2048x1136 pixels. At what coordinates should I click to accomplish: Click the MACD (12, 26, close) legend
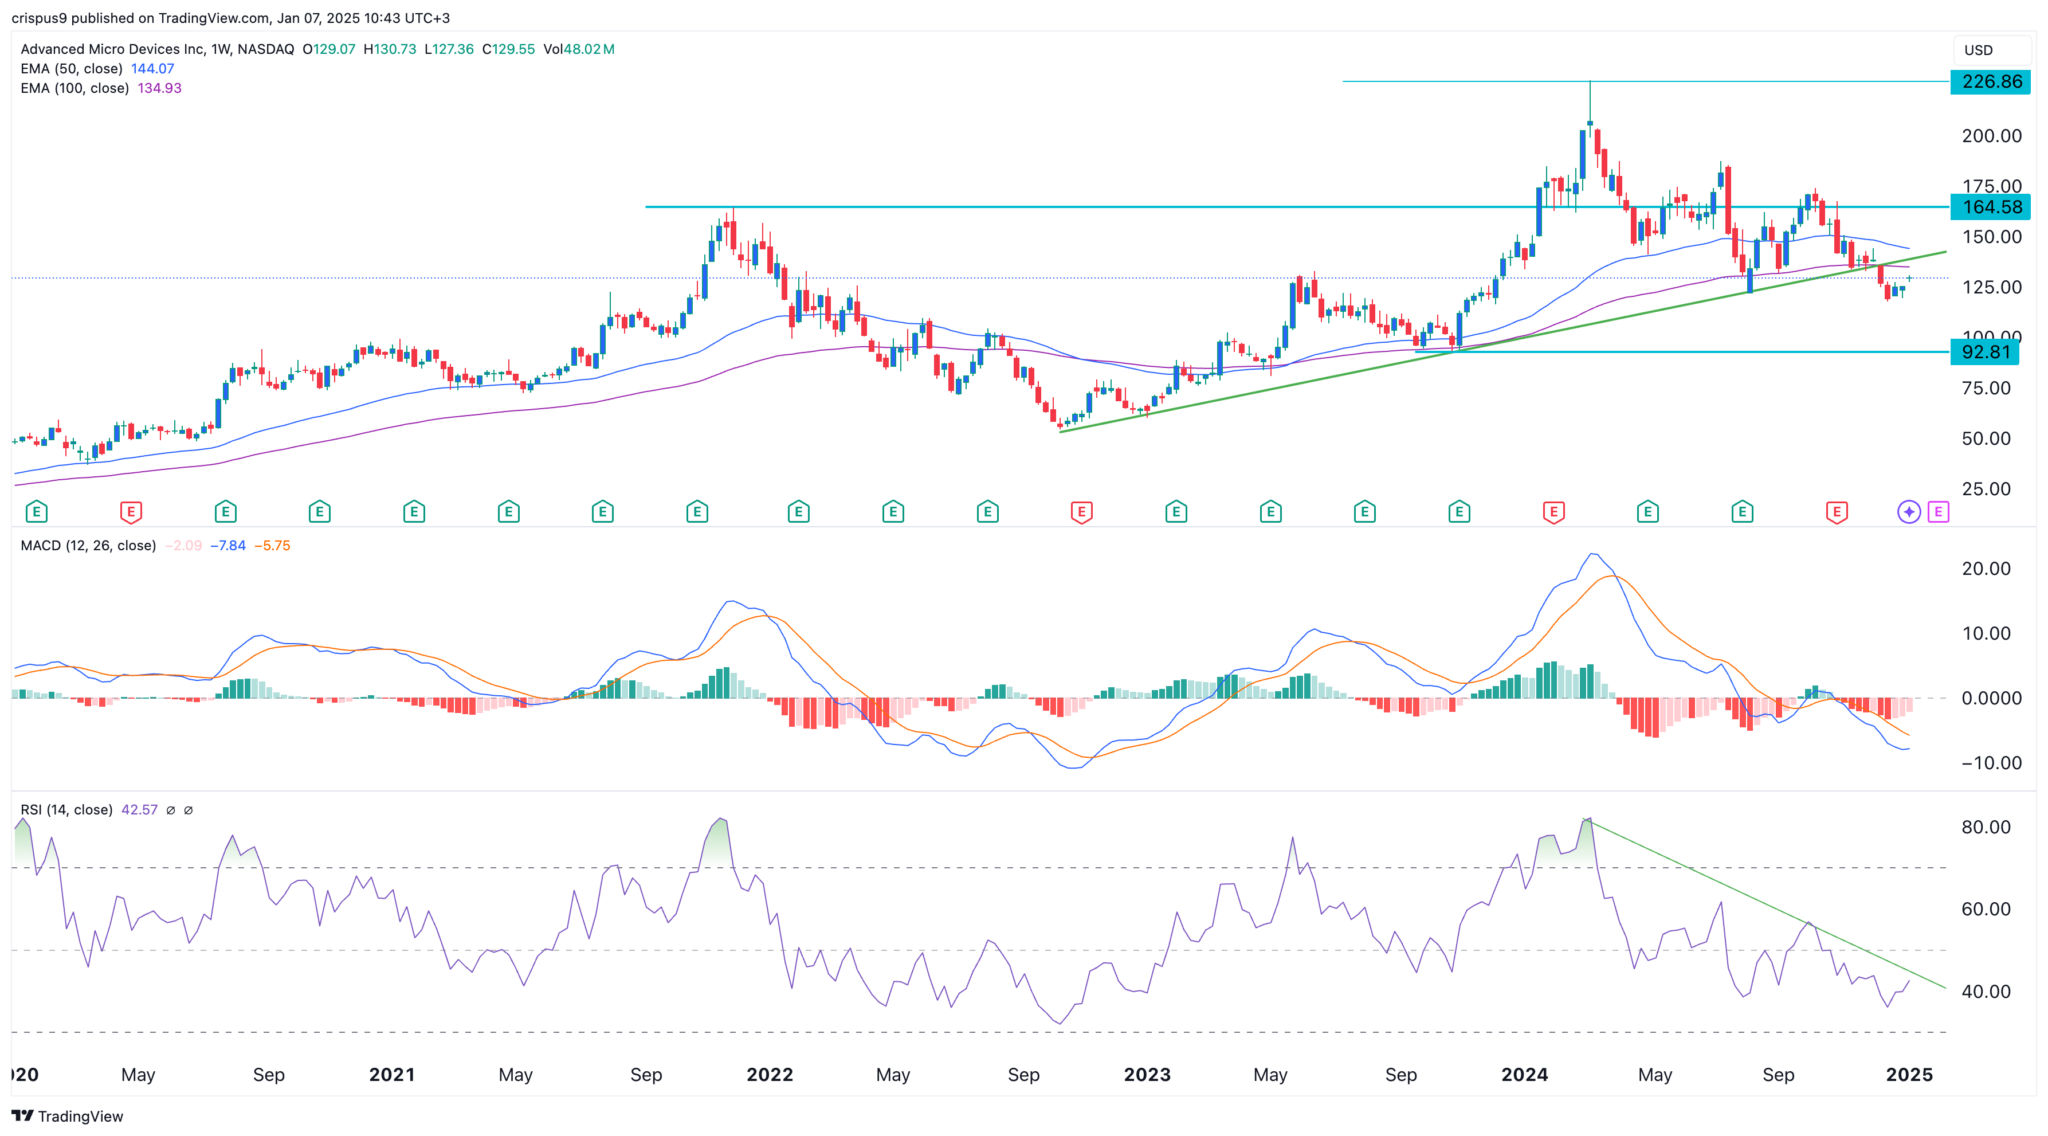88,546
